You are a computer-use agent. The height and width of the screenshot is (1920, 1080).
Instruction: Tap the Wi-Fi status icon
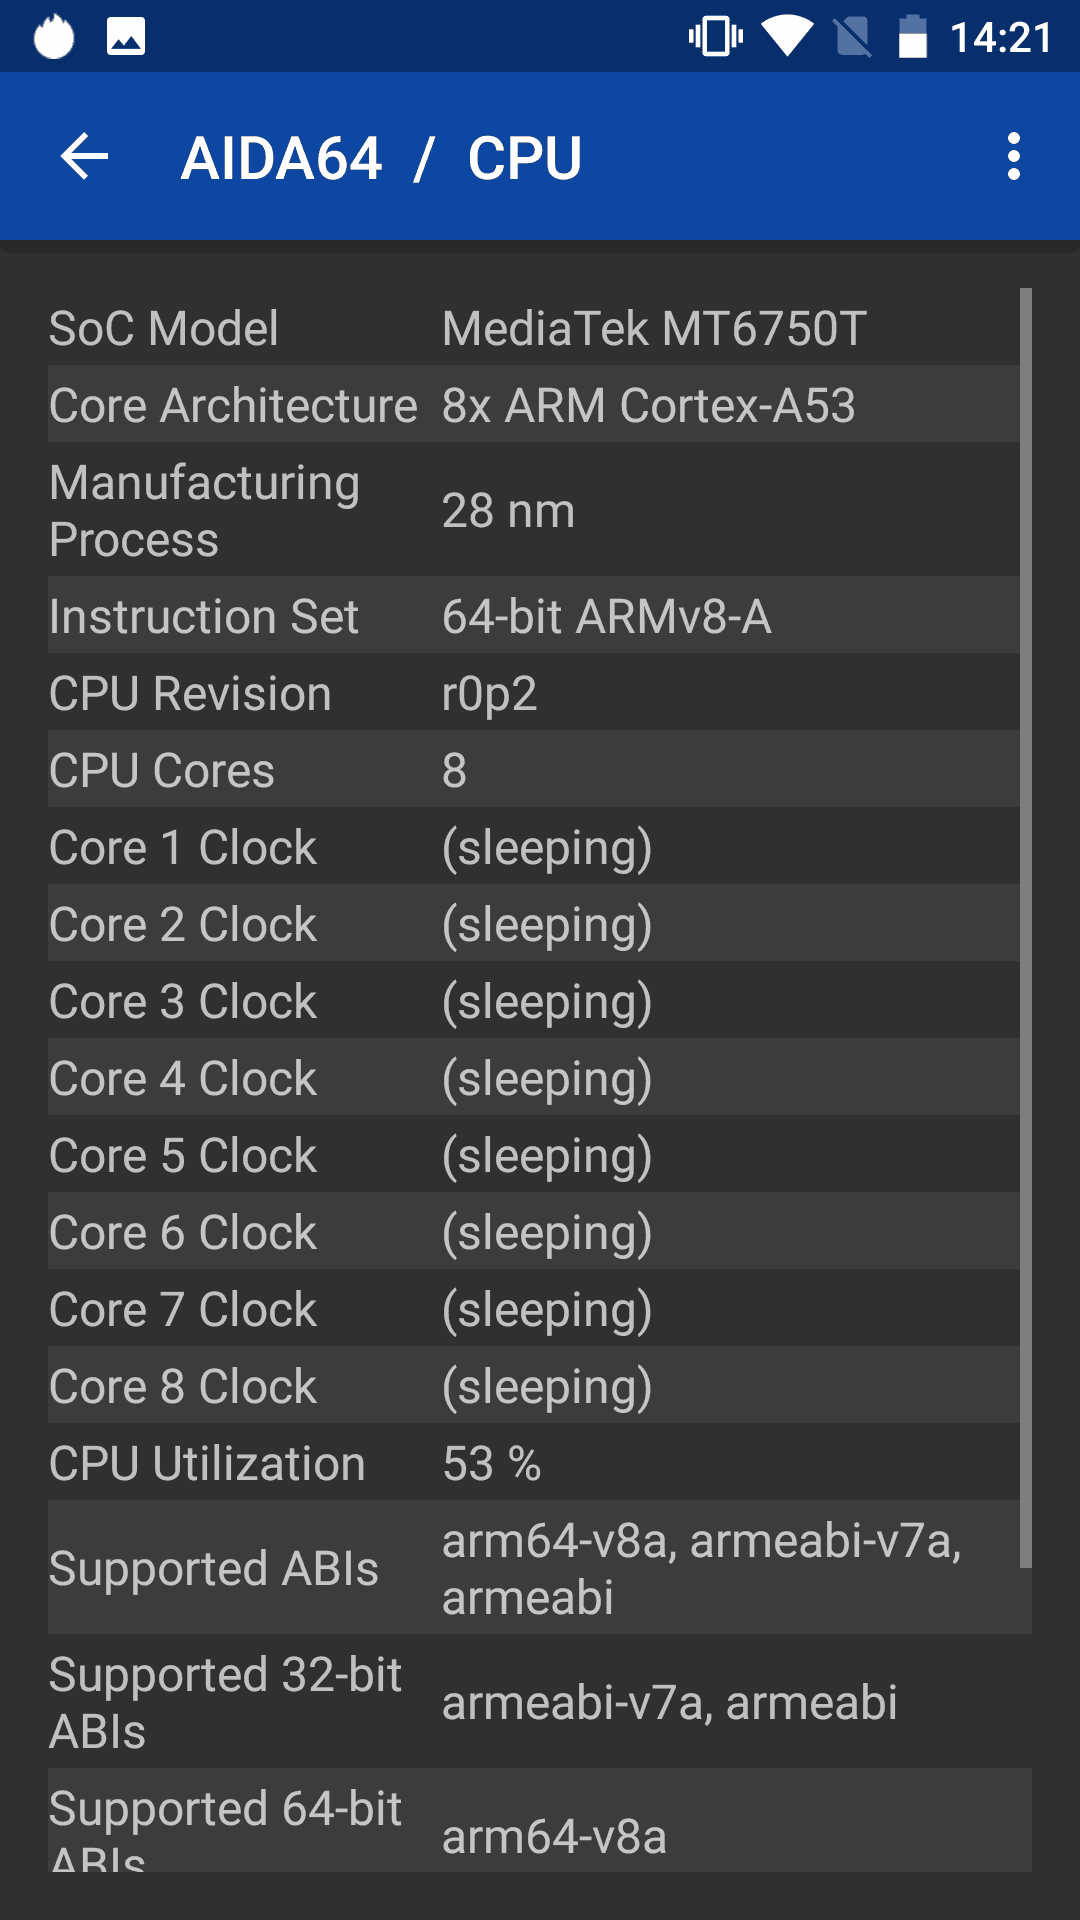(x=788, y=37)
